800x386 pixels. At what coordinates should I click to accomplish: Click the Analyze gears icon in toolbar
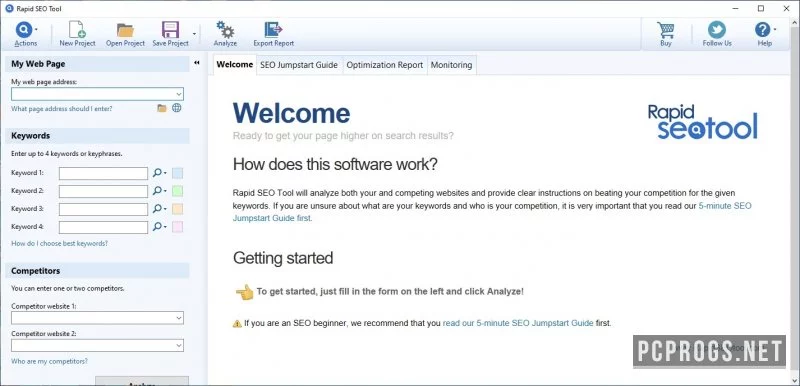click(x=225, y=30)
